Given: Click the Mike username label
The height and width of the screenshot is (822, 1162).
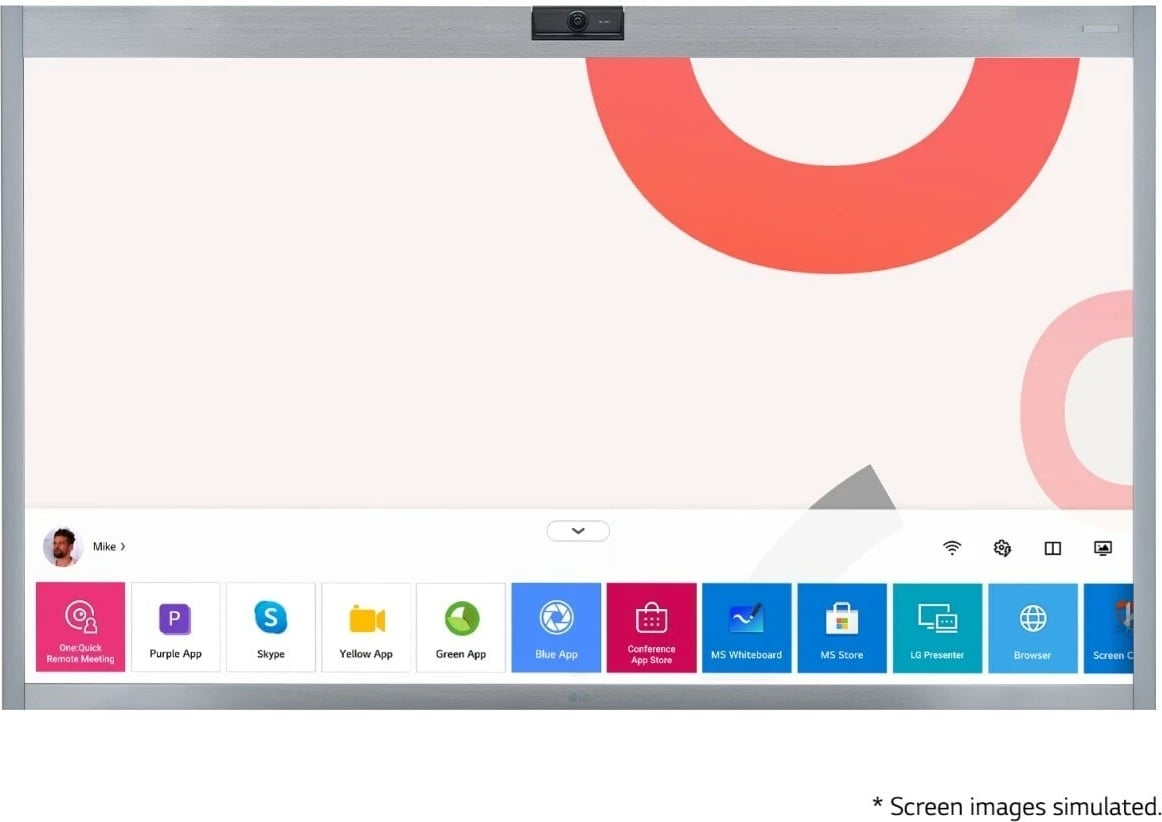Looking at the screenshot, I should 104,547.
